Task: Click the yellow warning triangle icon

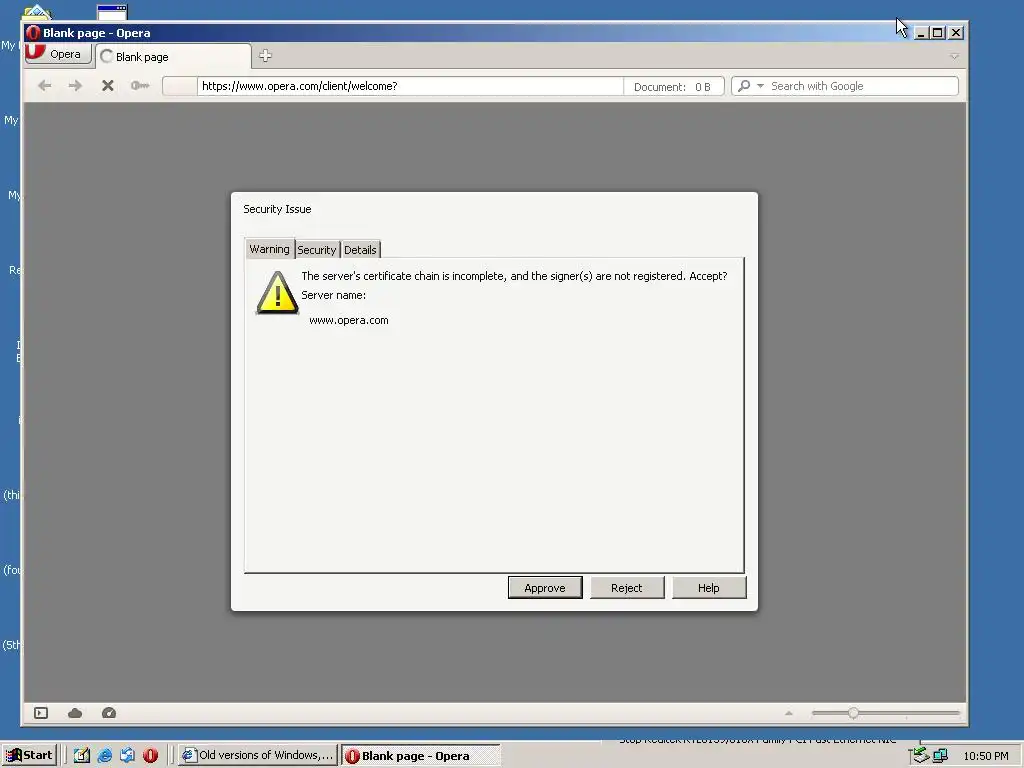Action: pyautogui.click(x=278, y=293)
